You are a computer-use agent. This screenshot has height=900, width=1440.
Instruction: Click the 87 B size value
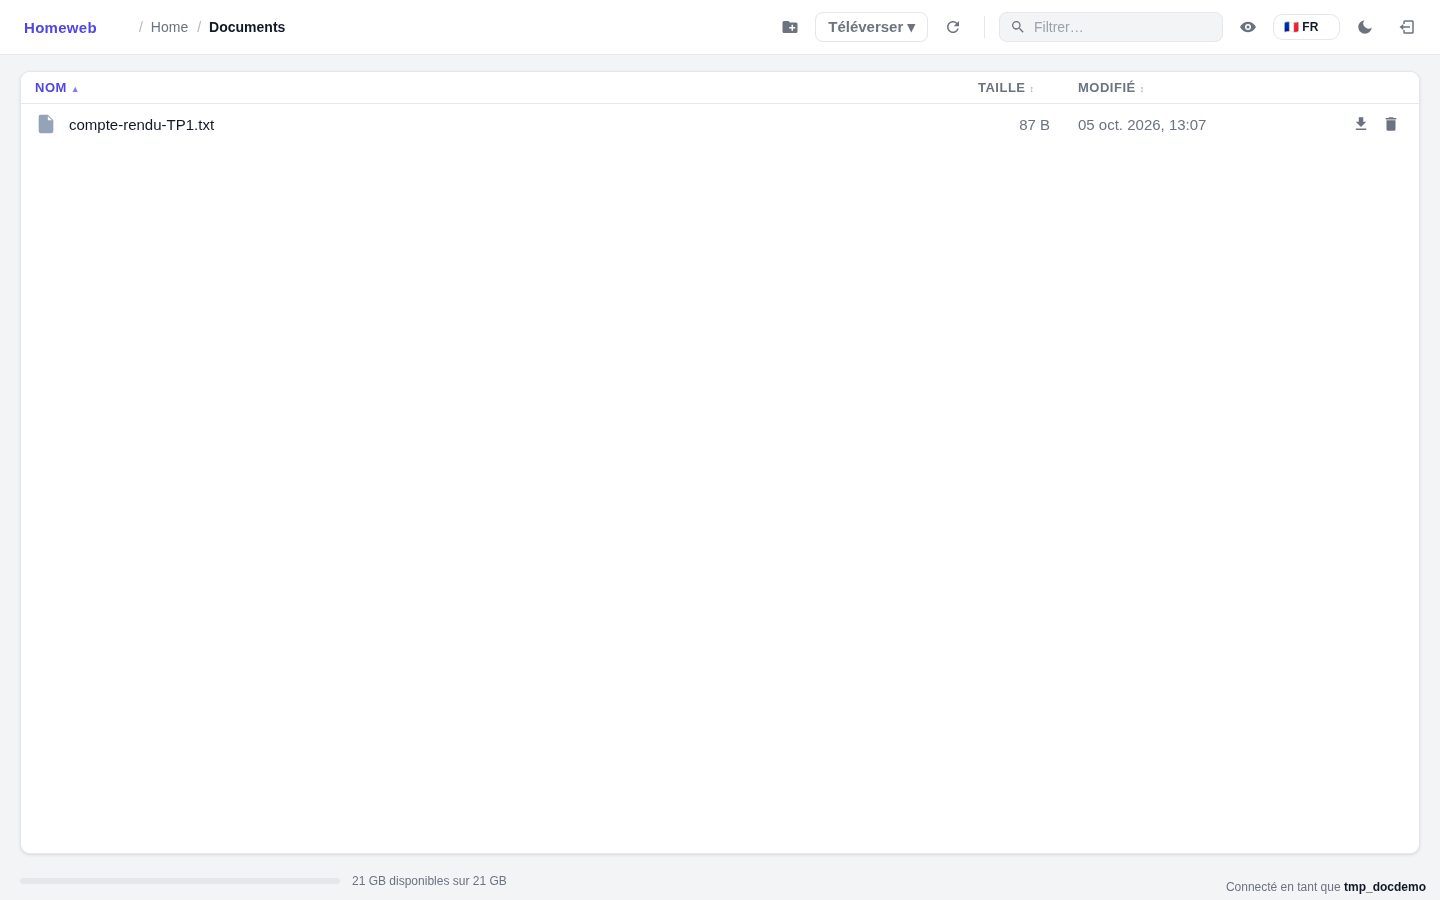[1034, 124]
